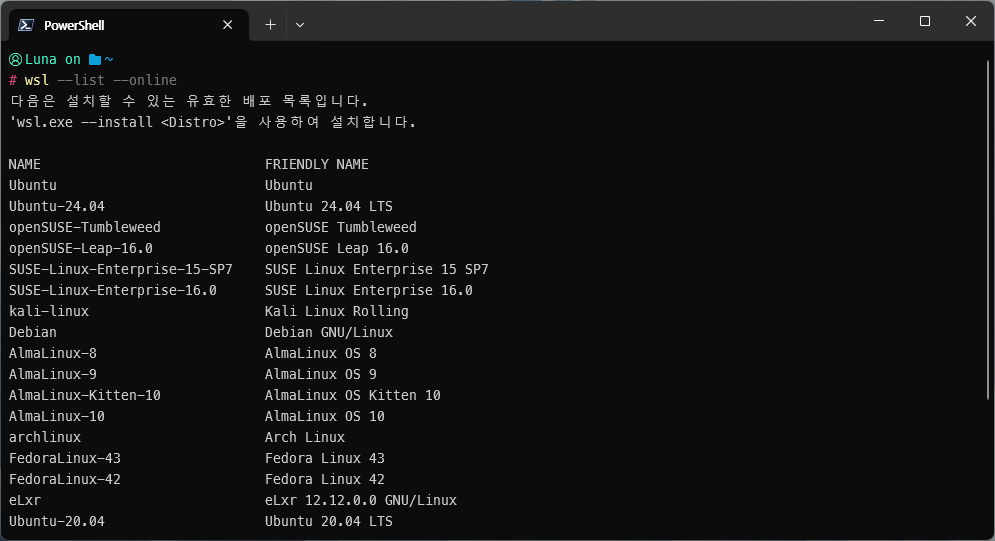Viewport: 995px width, 541px height.
Task: Click 'archlinux' distro name
Action: point(45,437)
